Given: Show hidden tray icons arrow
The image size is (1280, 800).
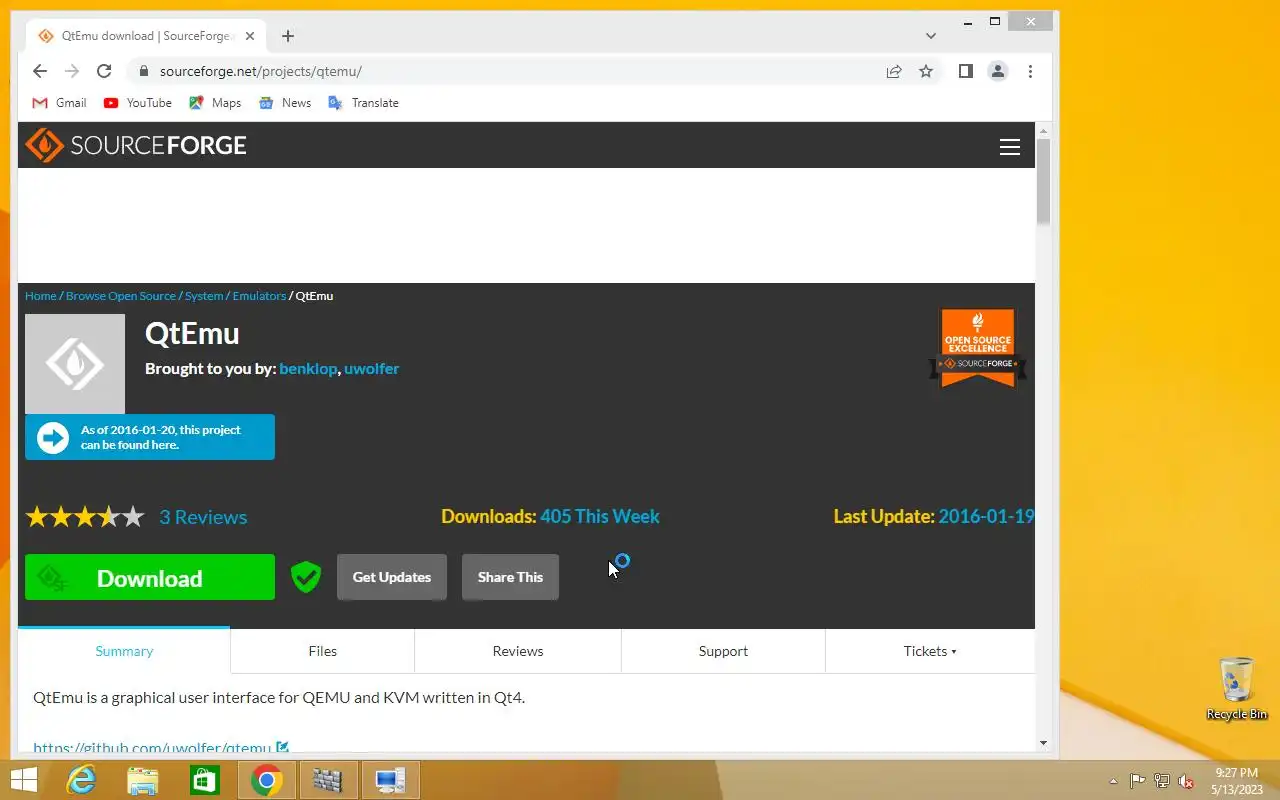Looking at the screenshot, I should click(1113, 781).
